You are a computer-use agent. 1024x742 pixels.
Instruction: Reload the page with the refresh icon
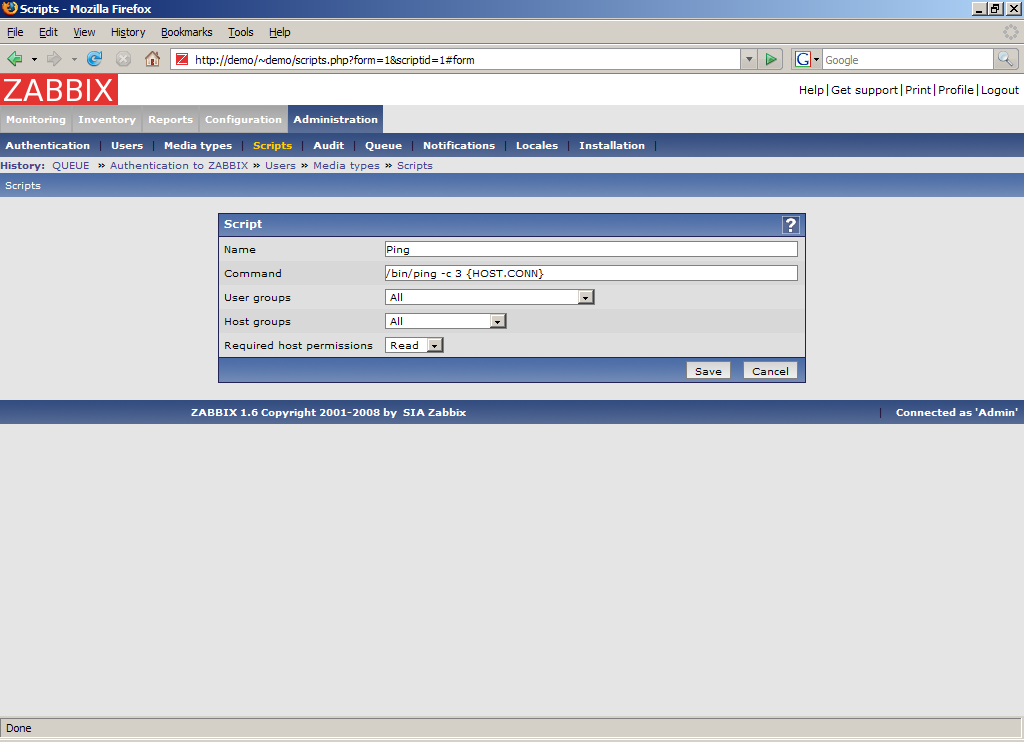coord(95,59)
